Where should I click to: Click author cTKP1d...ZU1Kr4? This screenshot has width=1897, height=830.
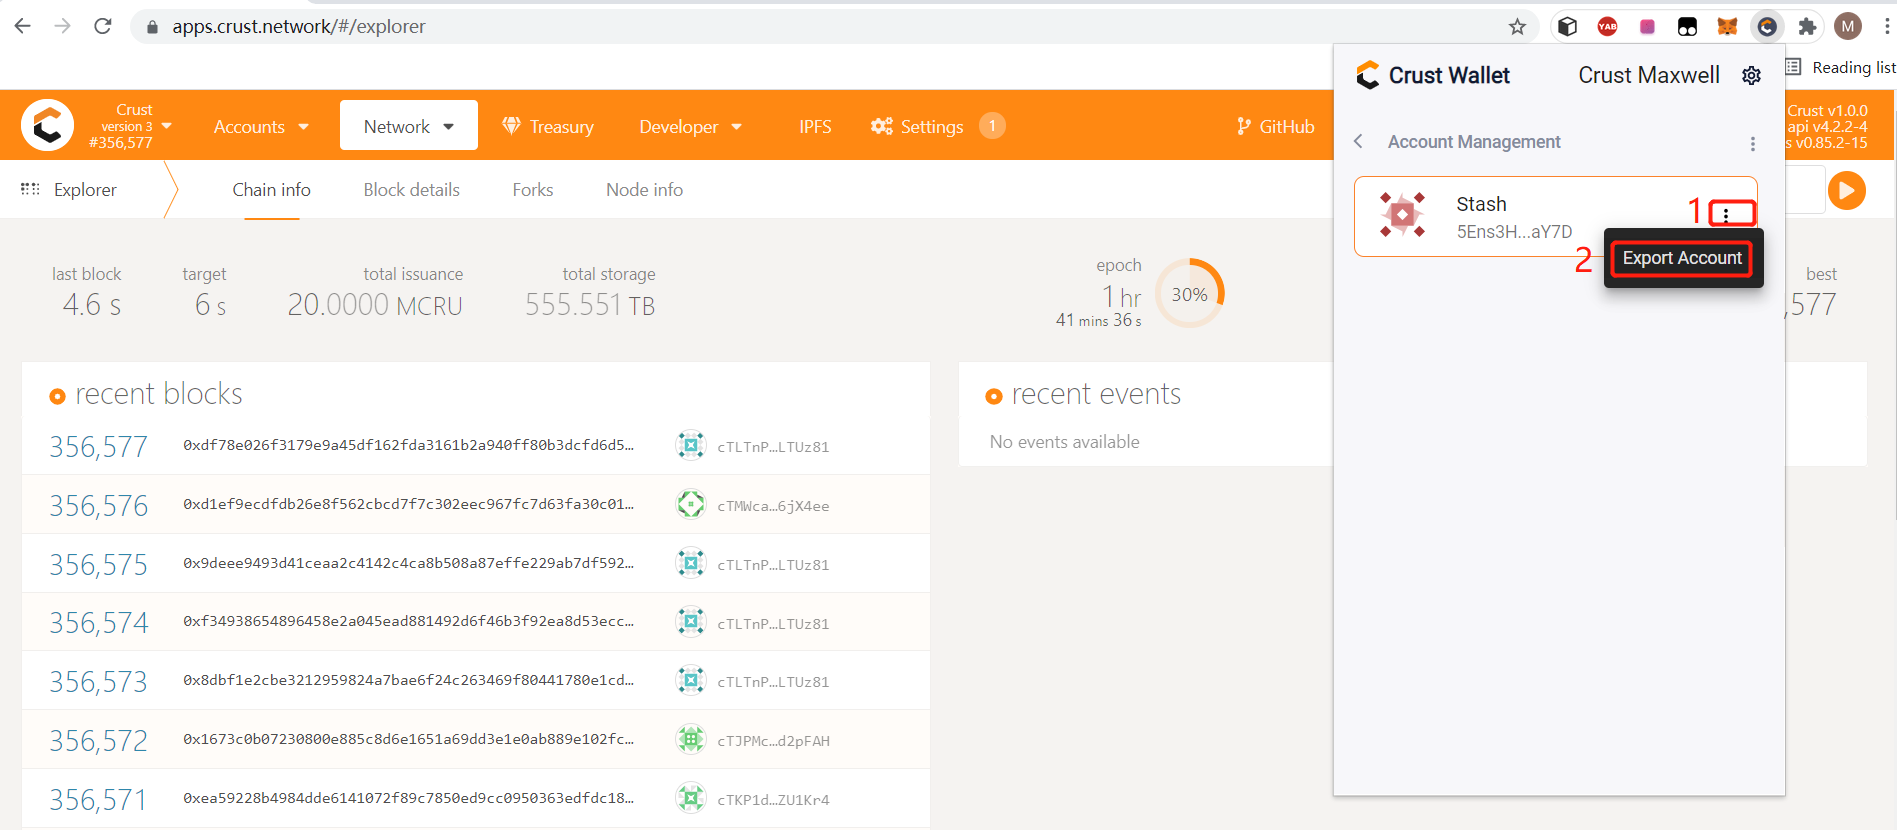tap(773, 800)
